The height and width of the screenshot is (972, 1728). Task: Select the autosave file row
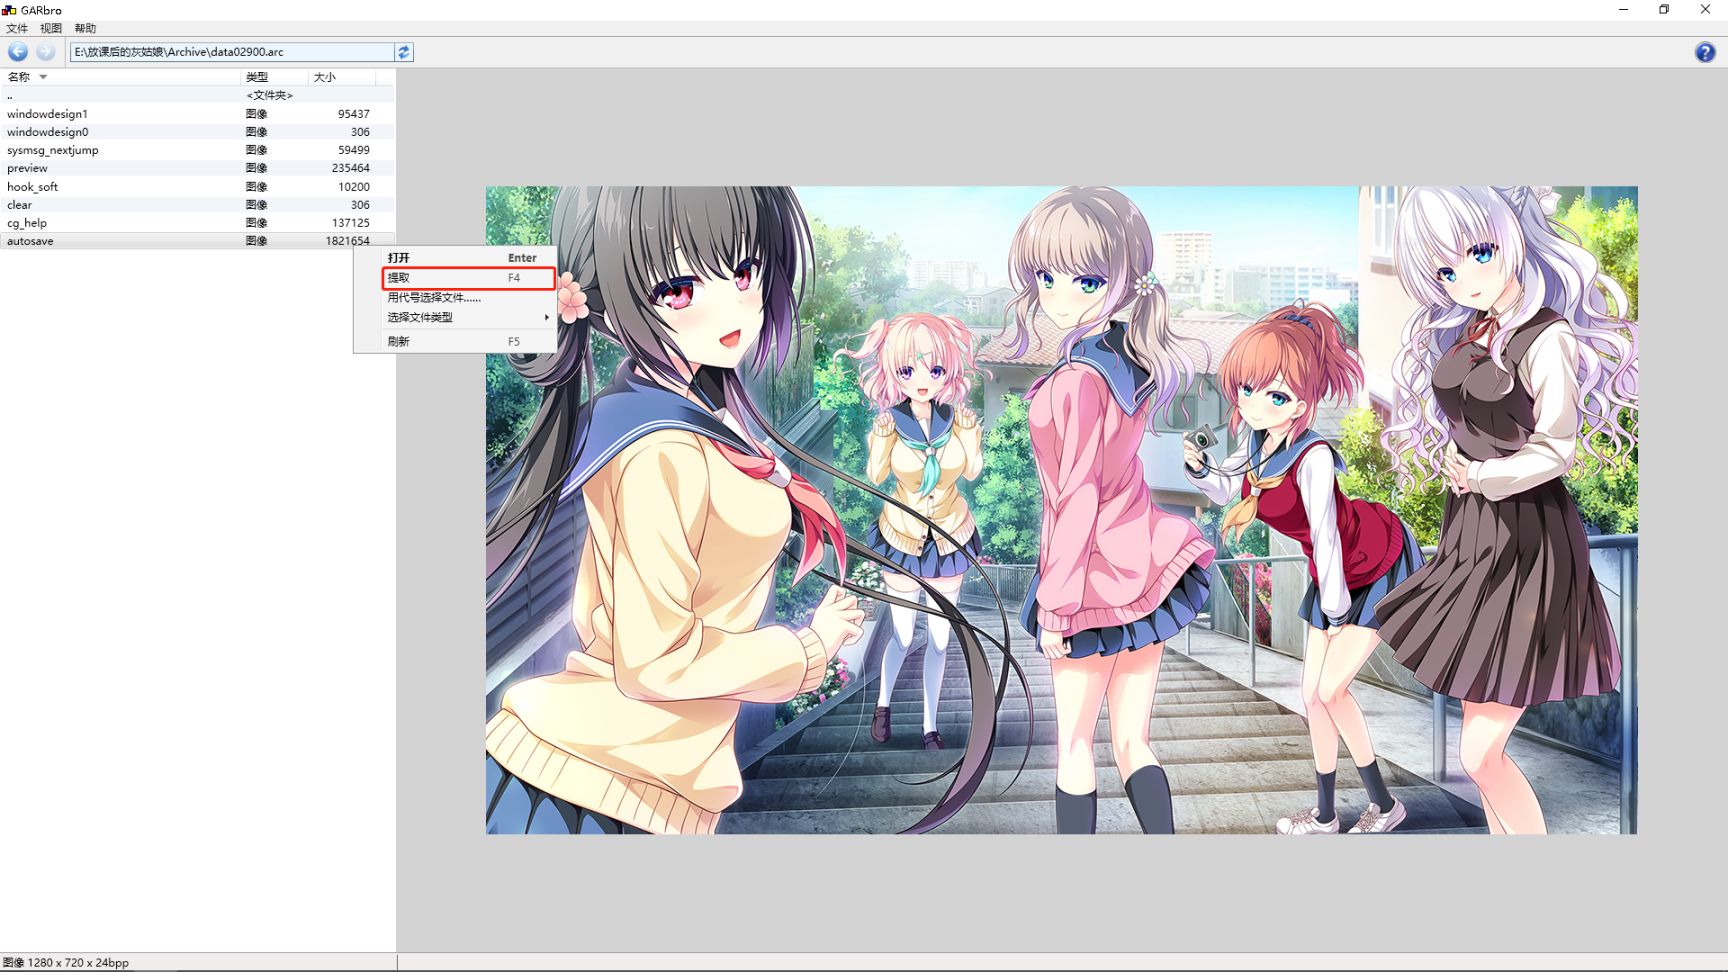pyautogui.click(x=197, y=241)
